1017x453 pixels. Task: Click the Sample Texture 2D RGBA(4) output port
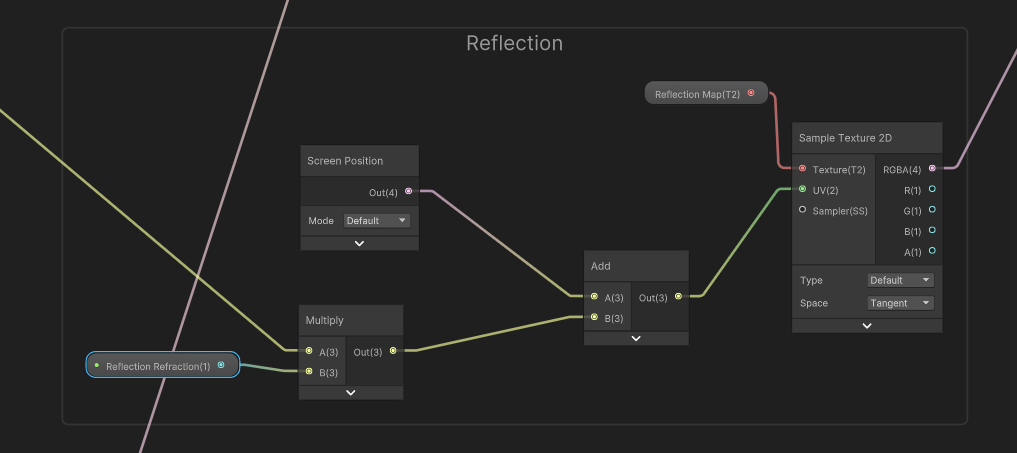coord(932,169)
